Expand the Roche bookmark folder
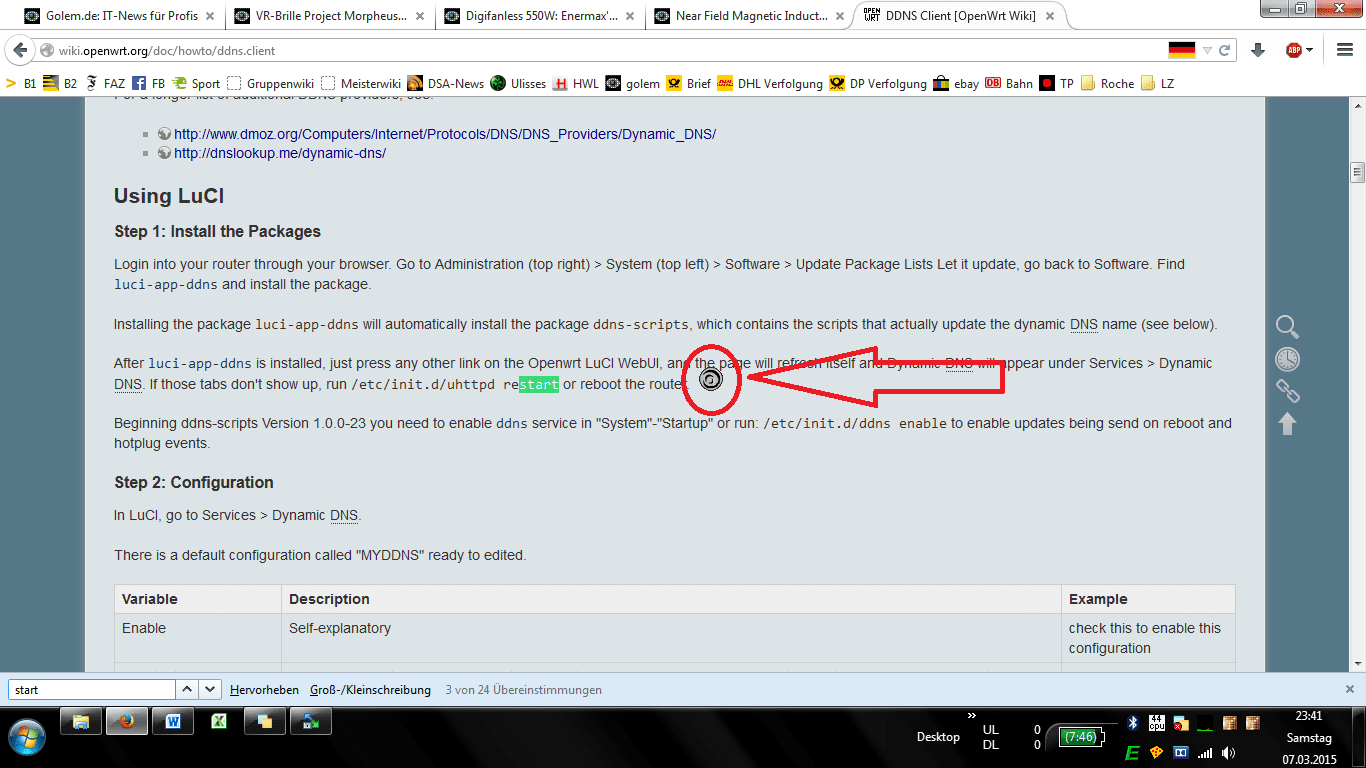 [1108, 84]
